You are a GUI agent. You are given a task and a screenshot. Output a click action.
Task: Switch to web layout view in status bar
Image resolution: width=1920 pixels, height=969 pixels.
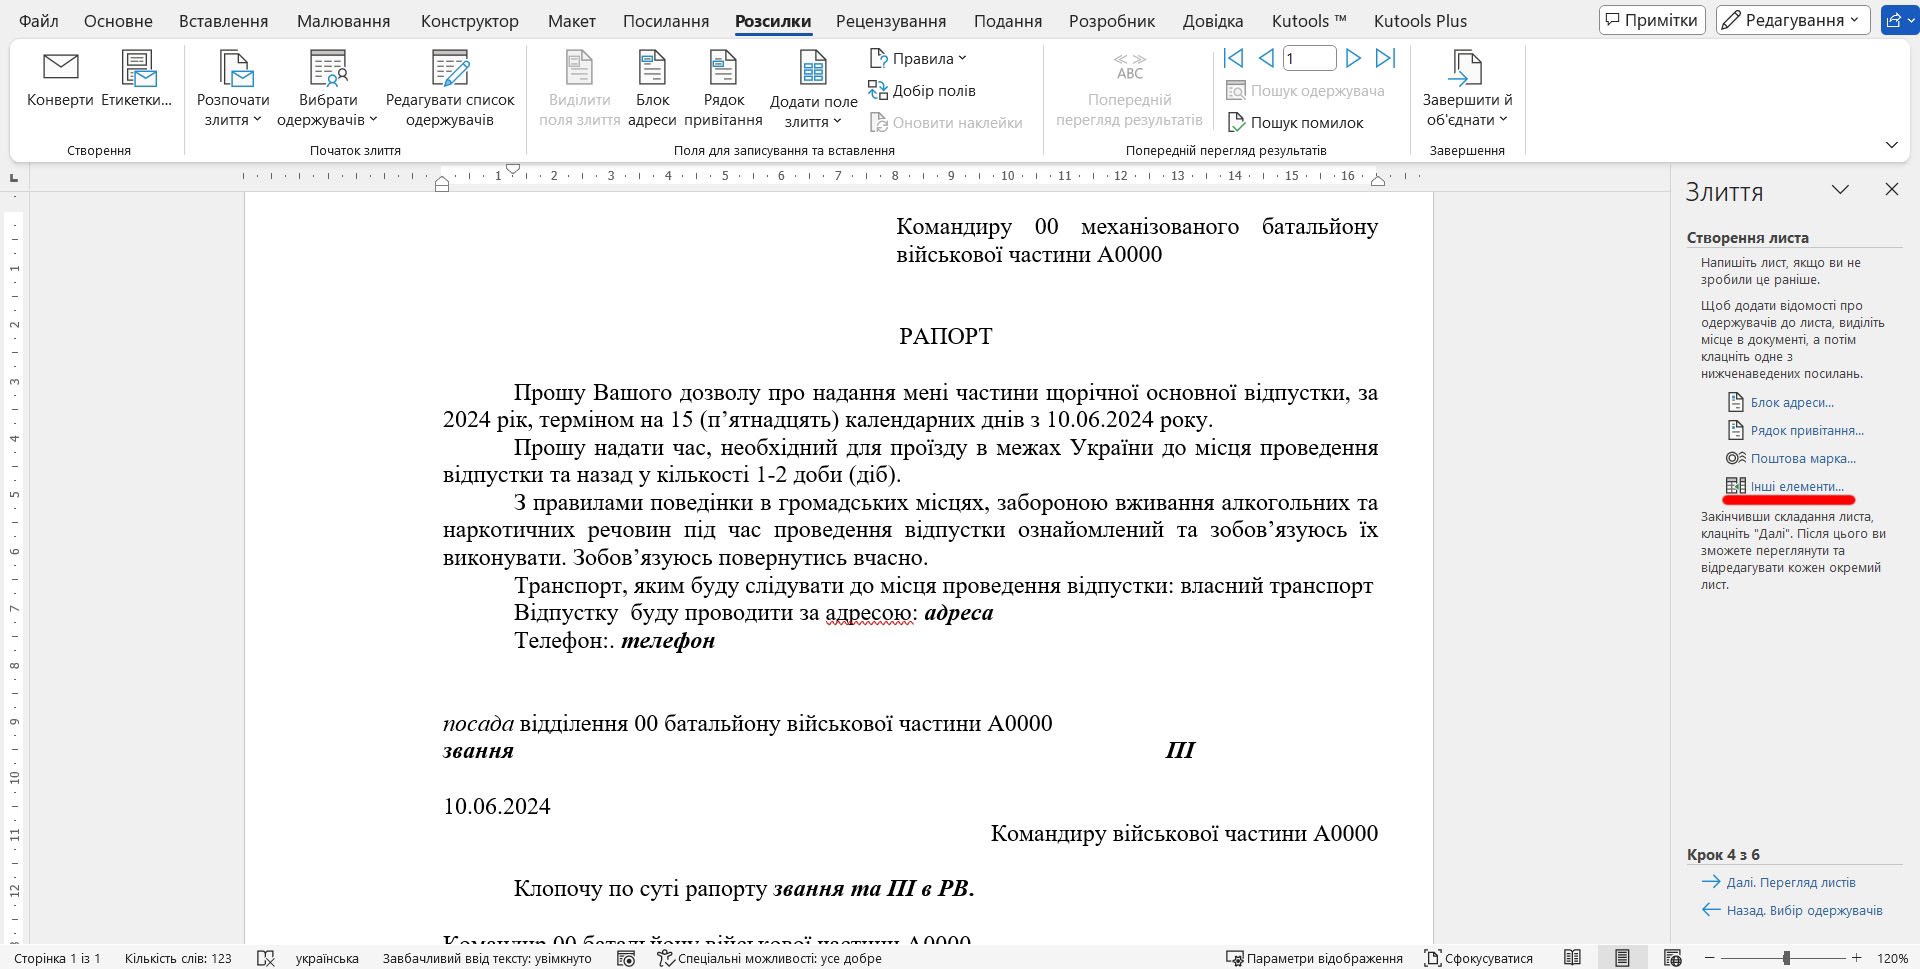[1672, 958]
